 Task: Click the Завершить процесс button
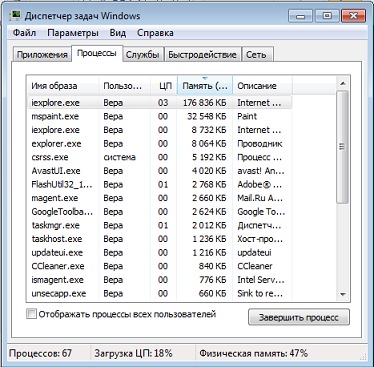pos(299,317)
